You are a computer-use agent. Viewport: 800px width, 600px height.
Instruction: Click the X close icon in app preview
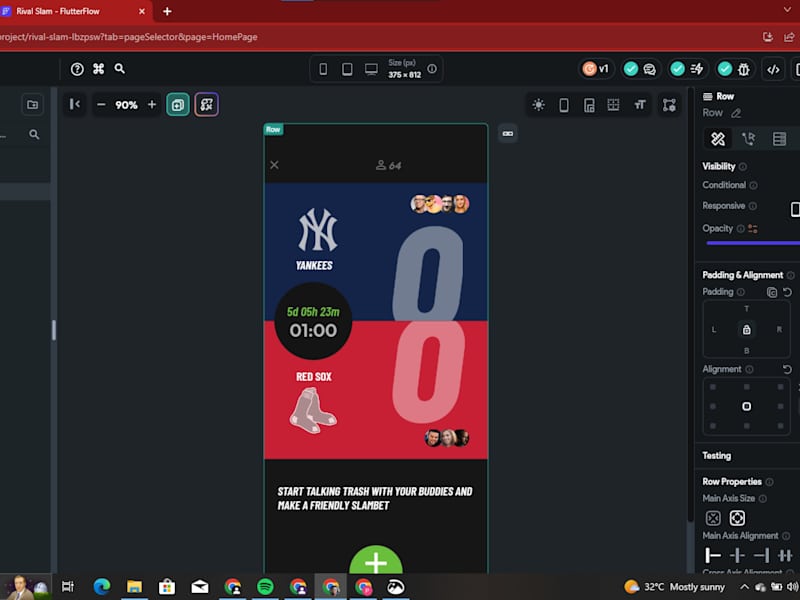coord(274,165)
